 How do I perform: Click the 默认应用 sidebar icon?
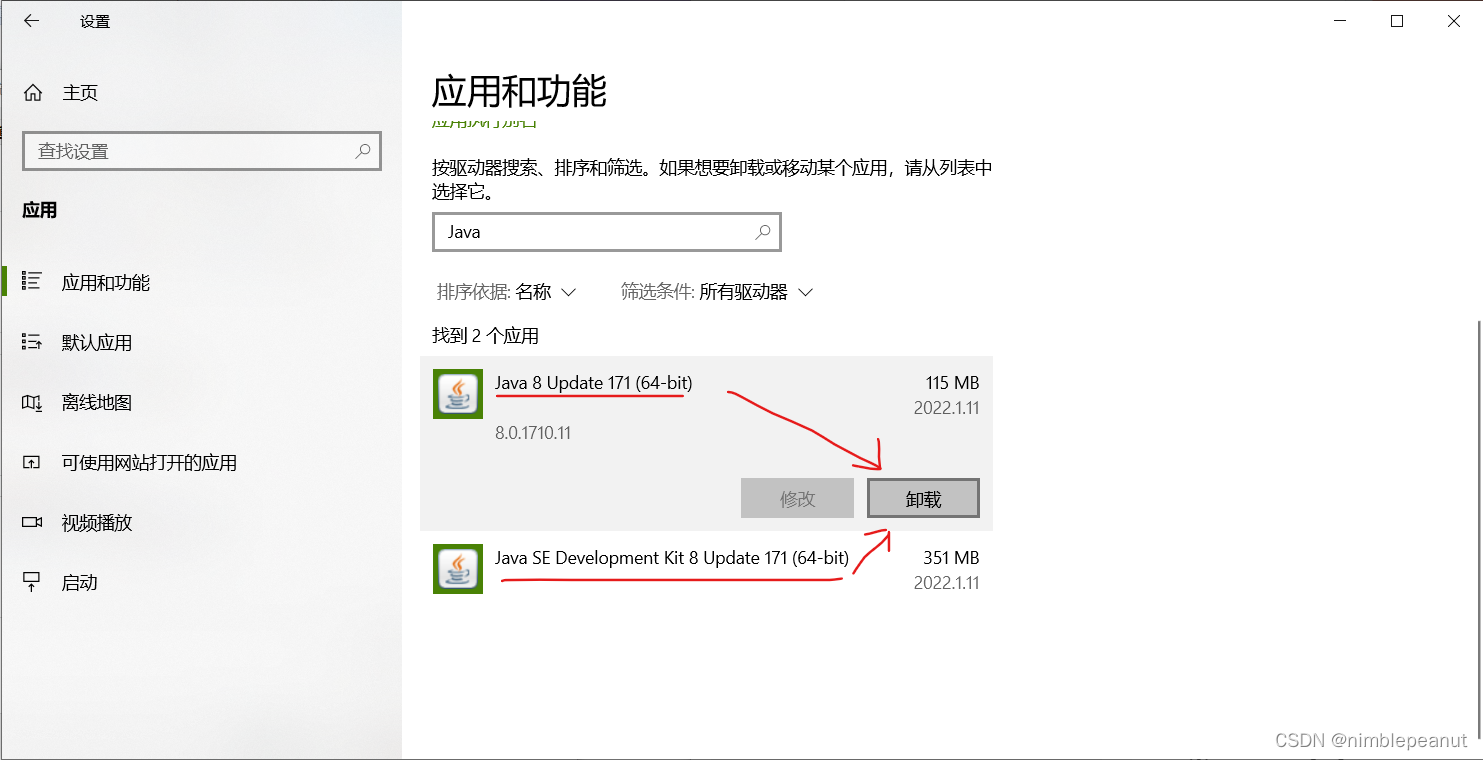tap(32, 342)
